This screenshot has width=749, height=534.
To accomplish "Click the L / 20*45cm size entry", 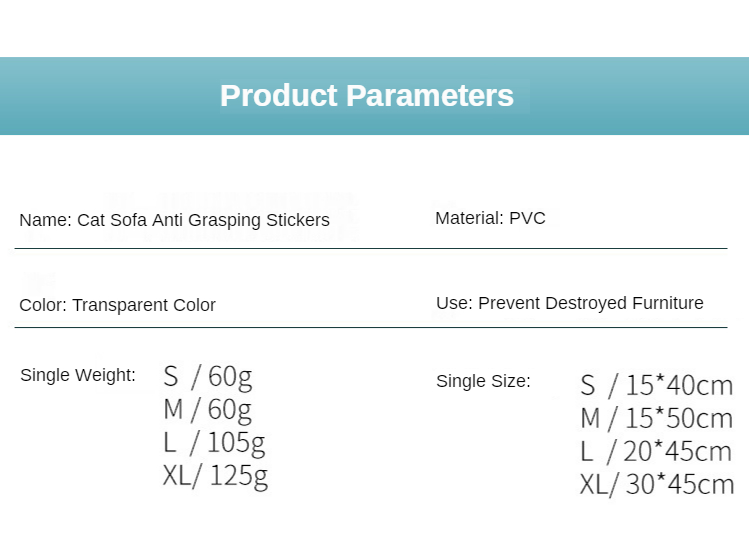I will click(x=656, y=451).
